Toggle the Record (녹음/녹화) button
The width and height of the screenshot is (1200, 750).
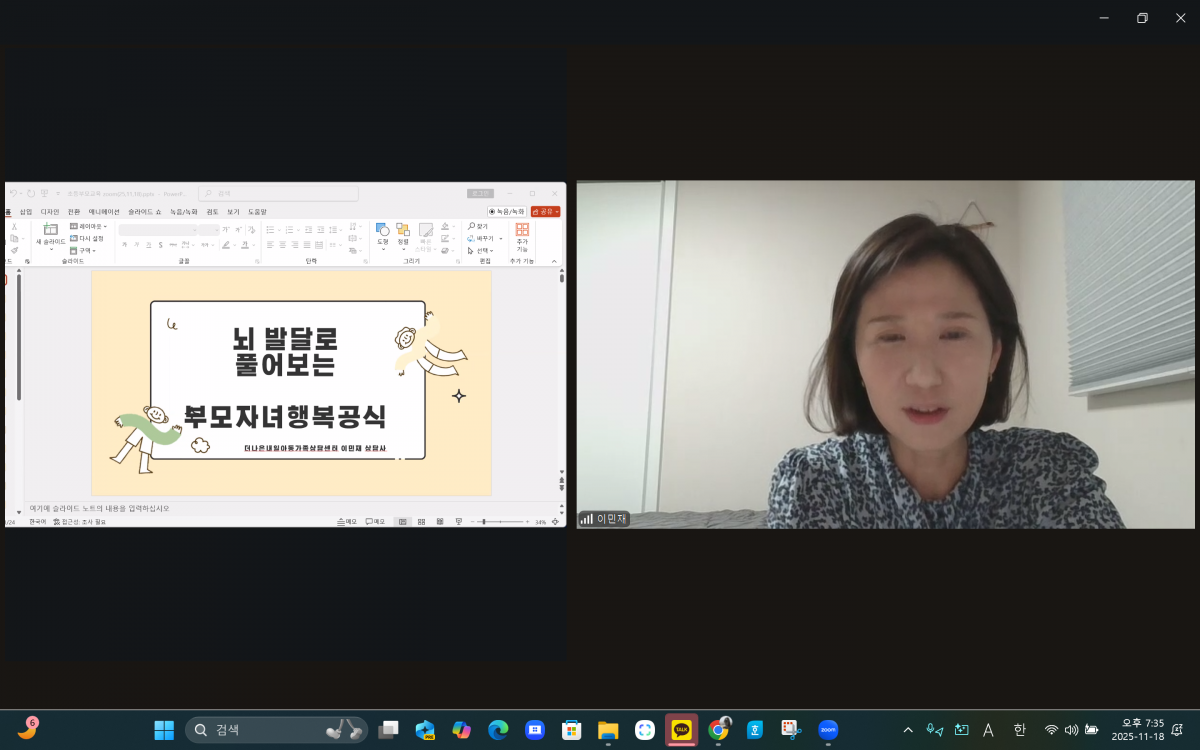[507, 212]
